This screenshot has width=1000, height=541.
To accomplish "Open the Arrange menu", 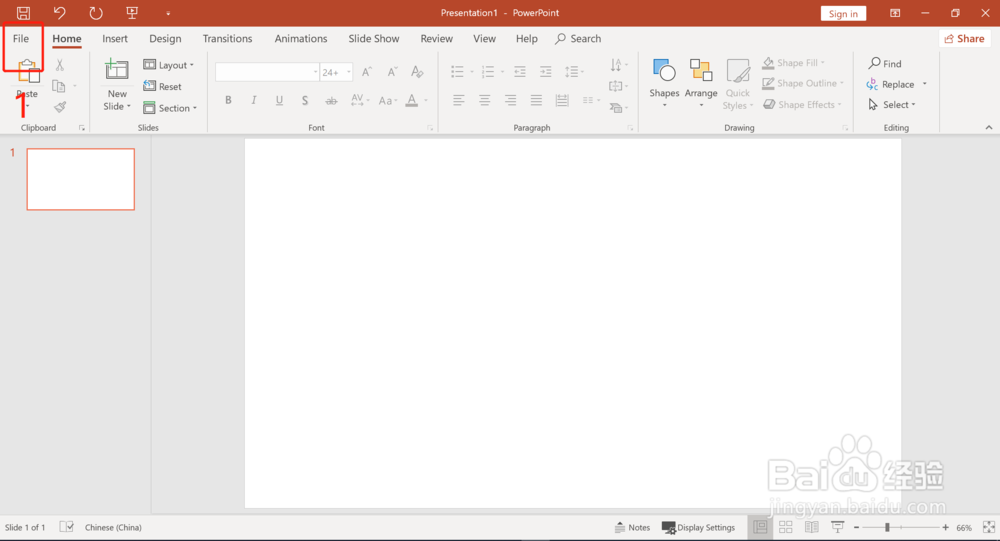I will 701,82.
